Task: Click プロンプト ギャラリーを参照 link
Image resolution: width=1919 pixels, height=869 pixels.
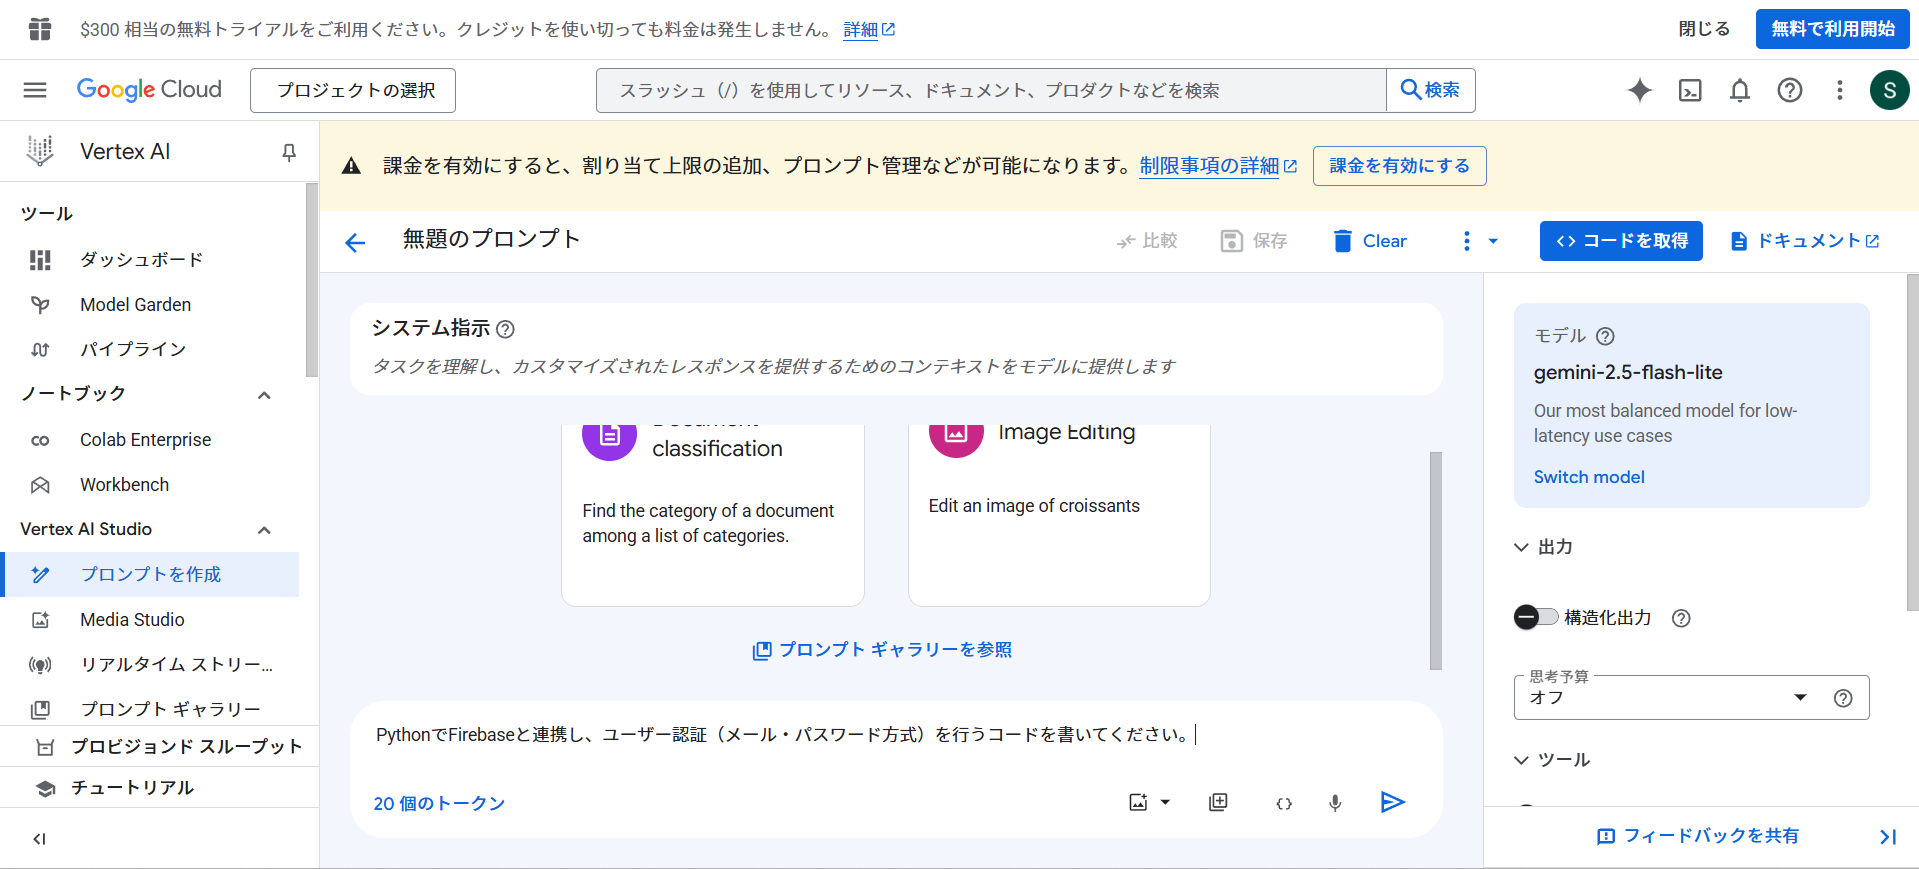Action: click(x=882, y=650)
